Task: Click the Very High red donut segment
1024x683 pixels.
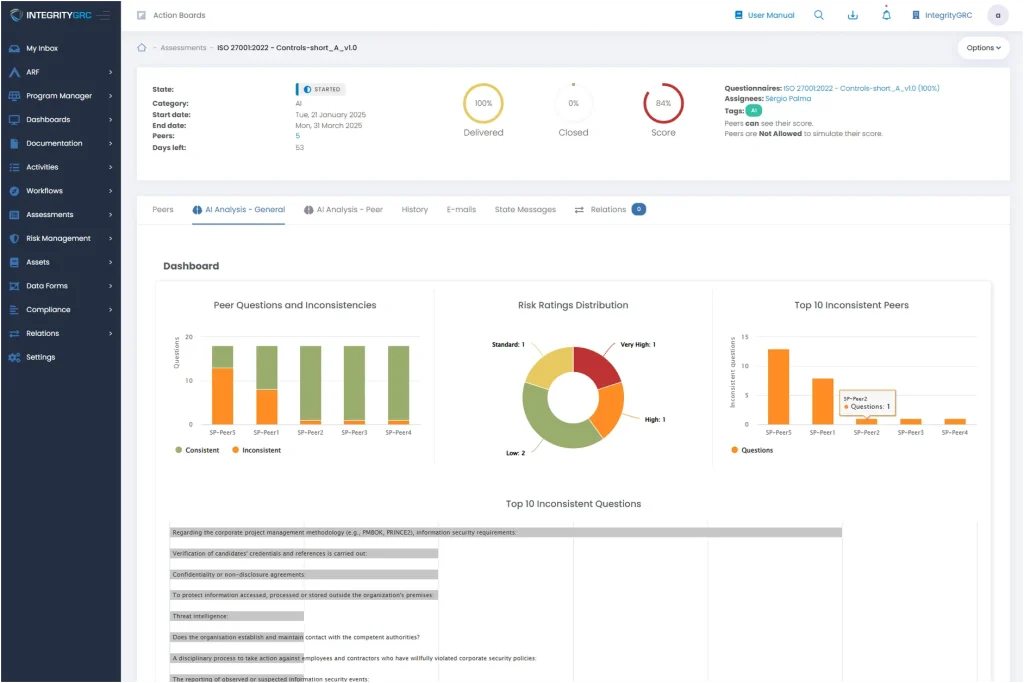Action: 596,366
